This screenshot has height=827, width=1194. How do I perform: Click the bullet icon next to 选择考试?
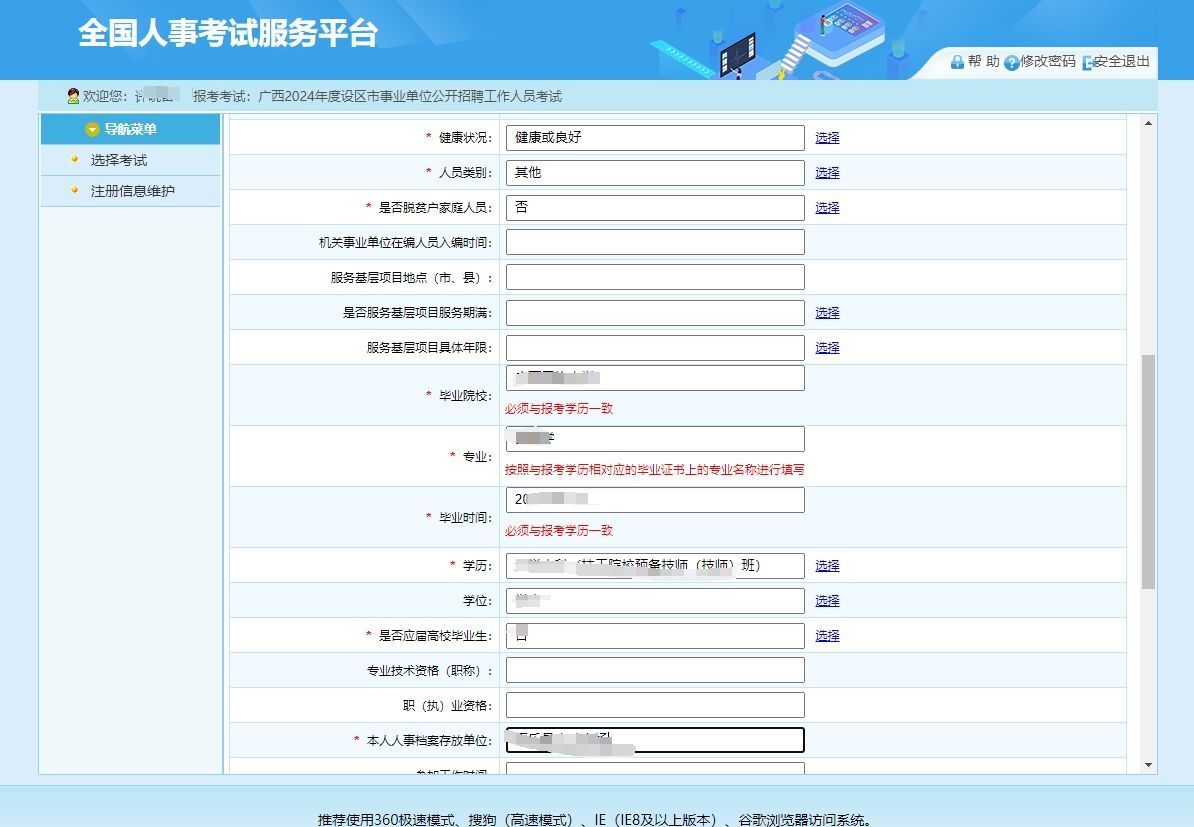pyautogui.click(x=74, y=159)
